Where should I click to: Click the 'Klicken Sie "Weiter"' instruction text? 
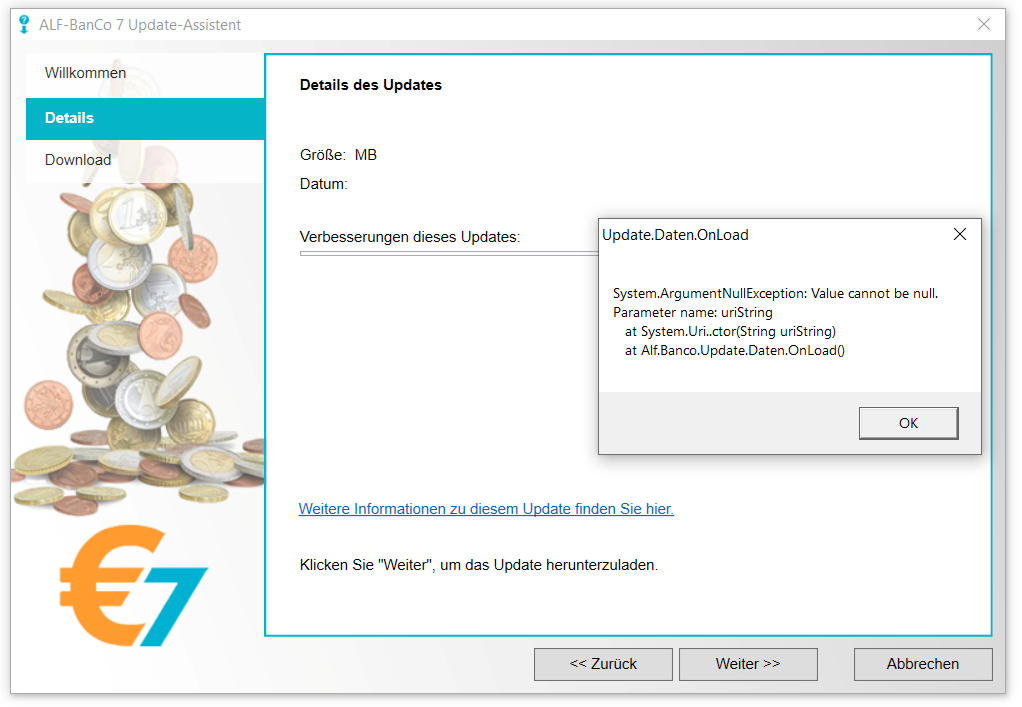[479, 565]
